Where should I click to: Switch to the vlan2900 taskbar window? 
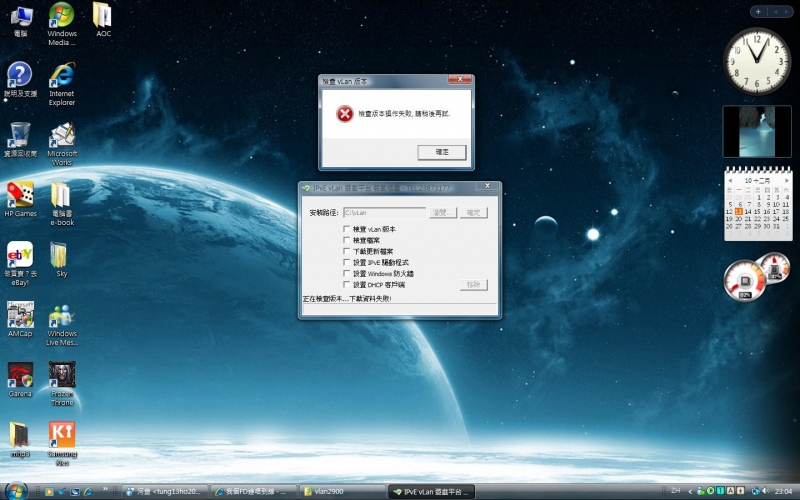point(342,492)
